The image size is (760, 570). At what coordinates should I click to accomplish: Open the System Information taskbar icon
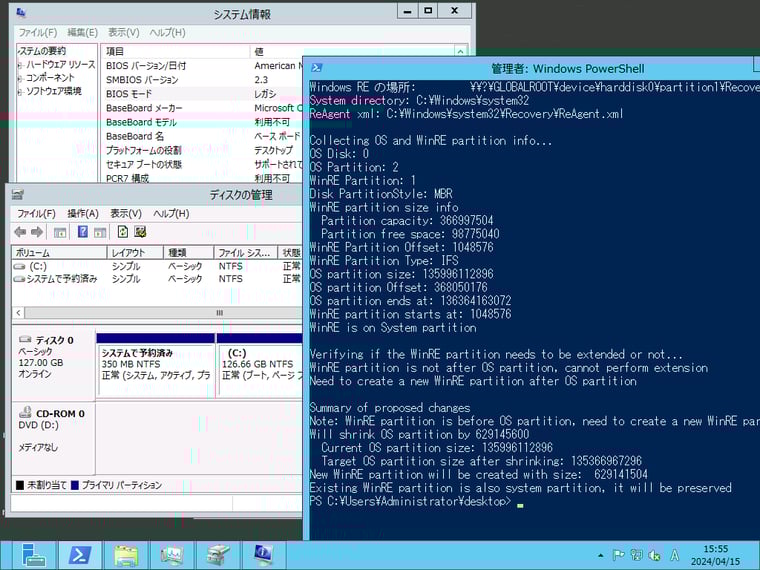(x=263, y=554)
